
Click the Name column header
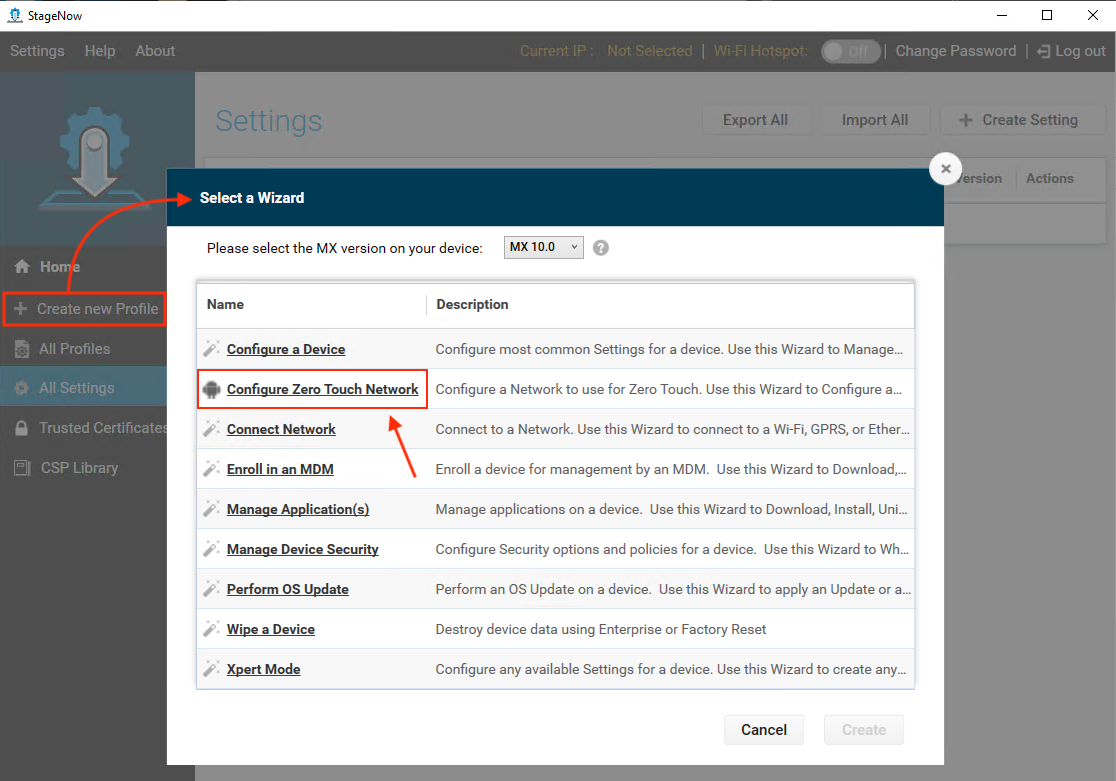click(226, 304)
